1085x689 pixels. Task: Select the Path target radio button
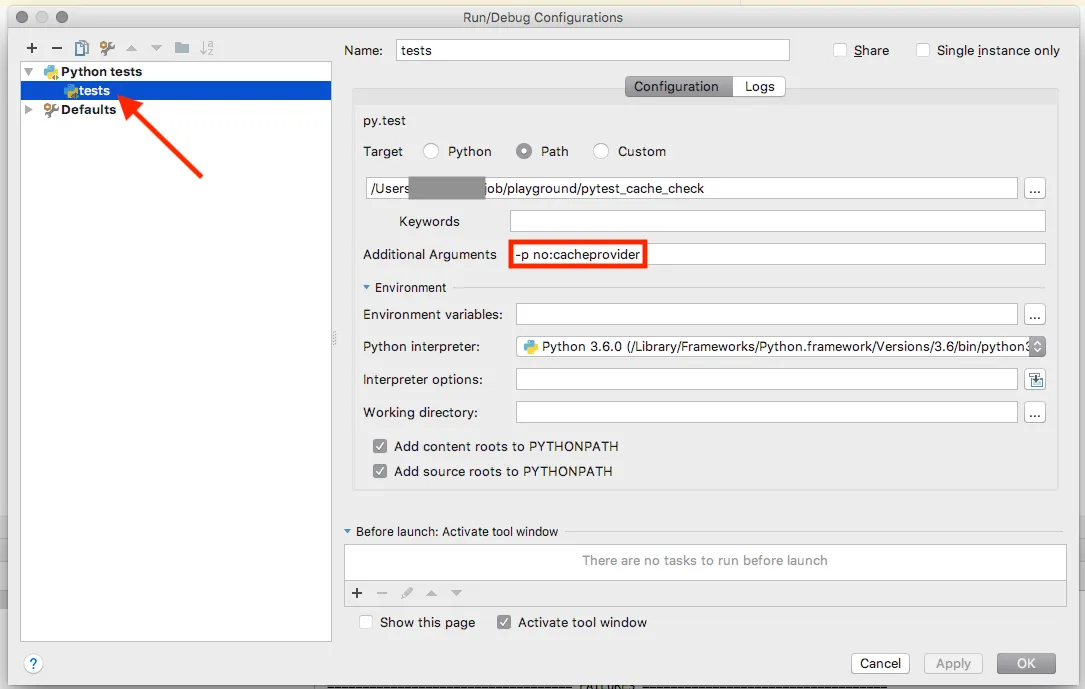[524, 151]
